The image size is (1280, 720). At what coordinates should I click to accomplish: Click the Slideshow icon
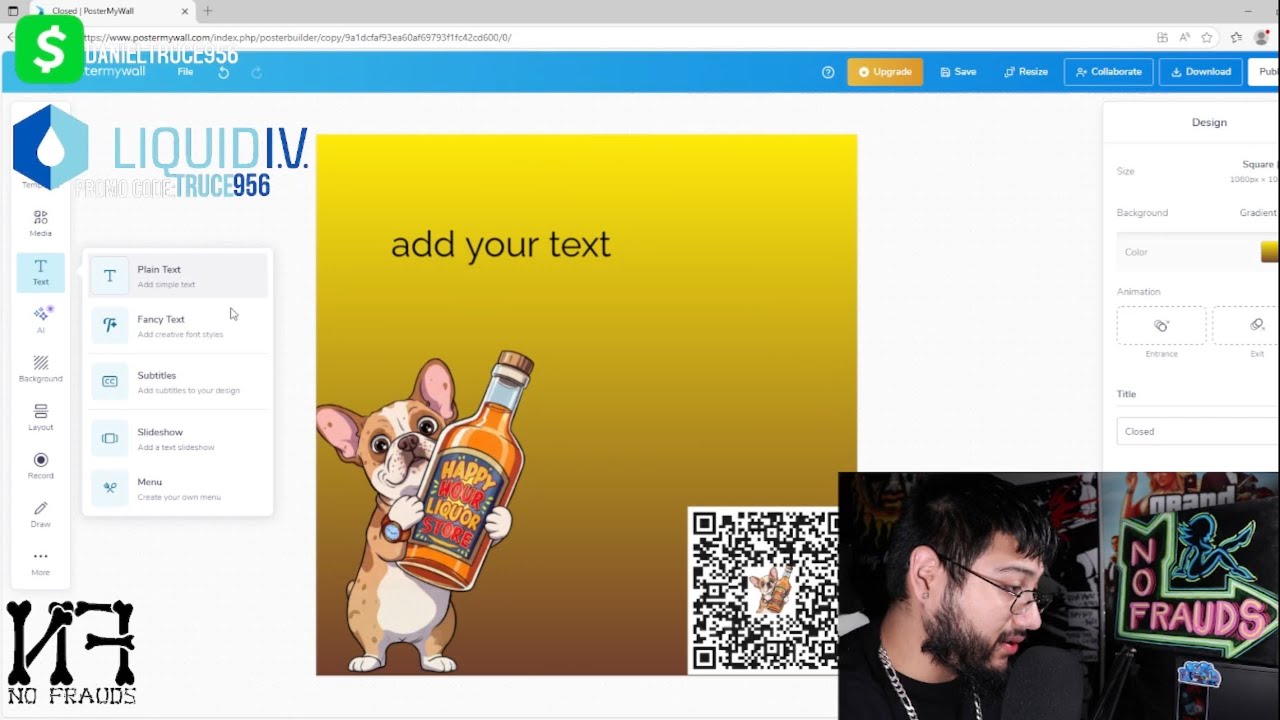[x=110, y=438]
